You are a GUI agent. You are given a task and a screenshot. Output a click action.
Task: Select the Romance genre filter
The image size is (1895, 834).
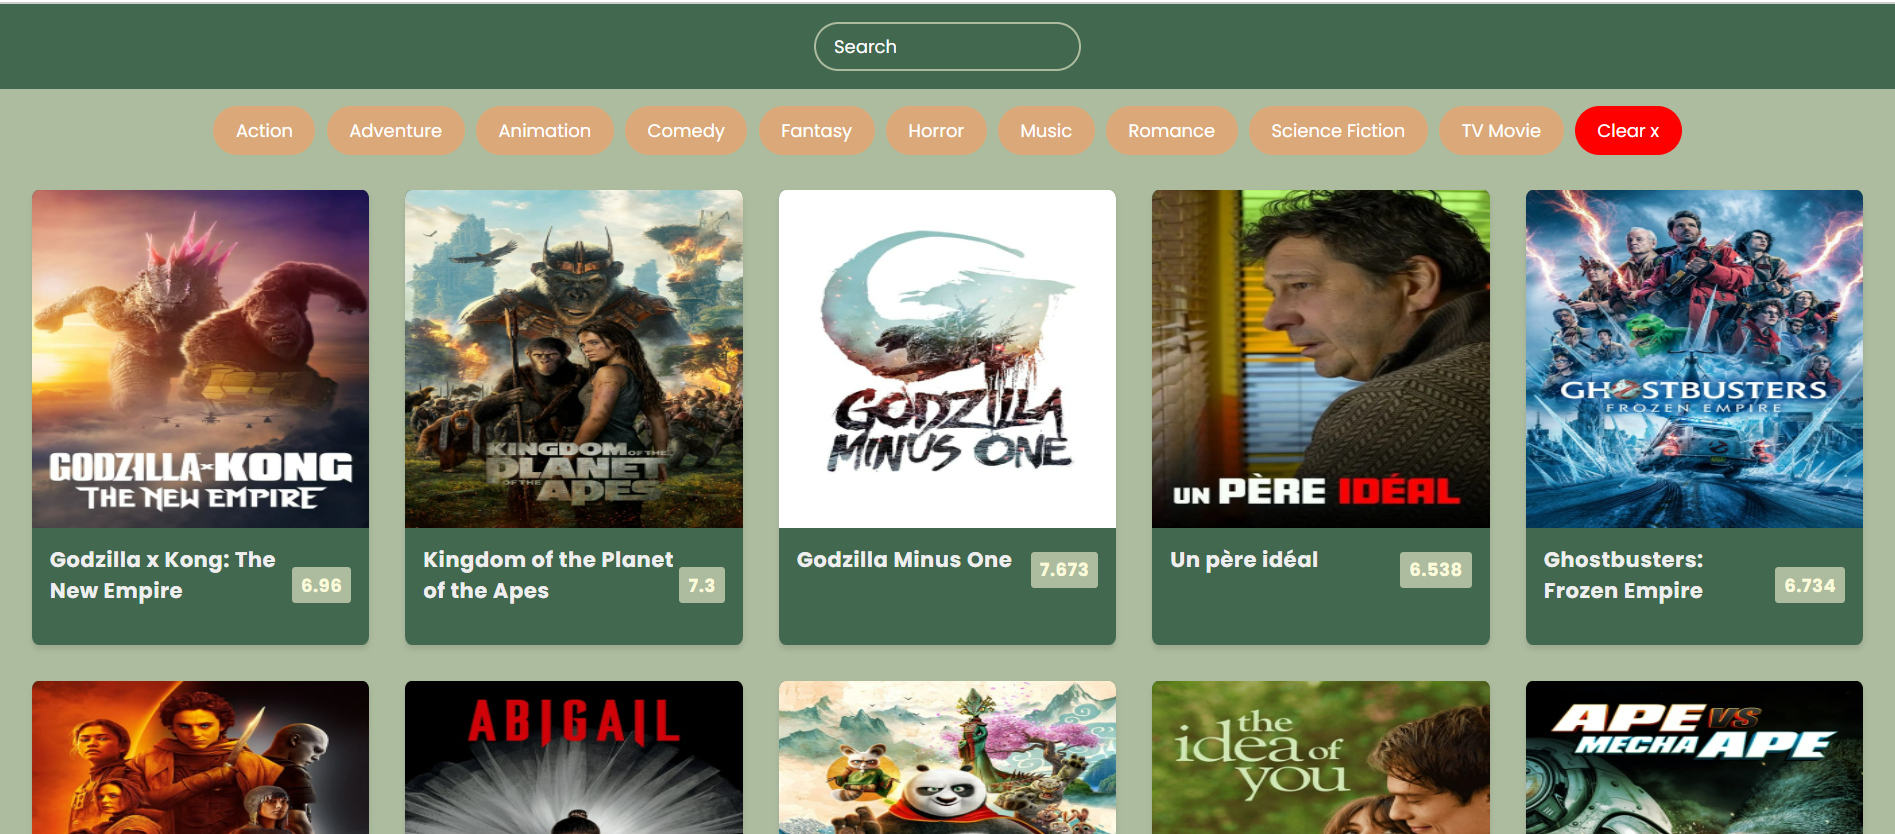[x=1171, y=131]
